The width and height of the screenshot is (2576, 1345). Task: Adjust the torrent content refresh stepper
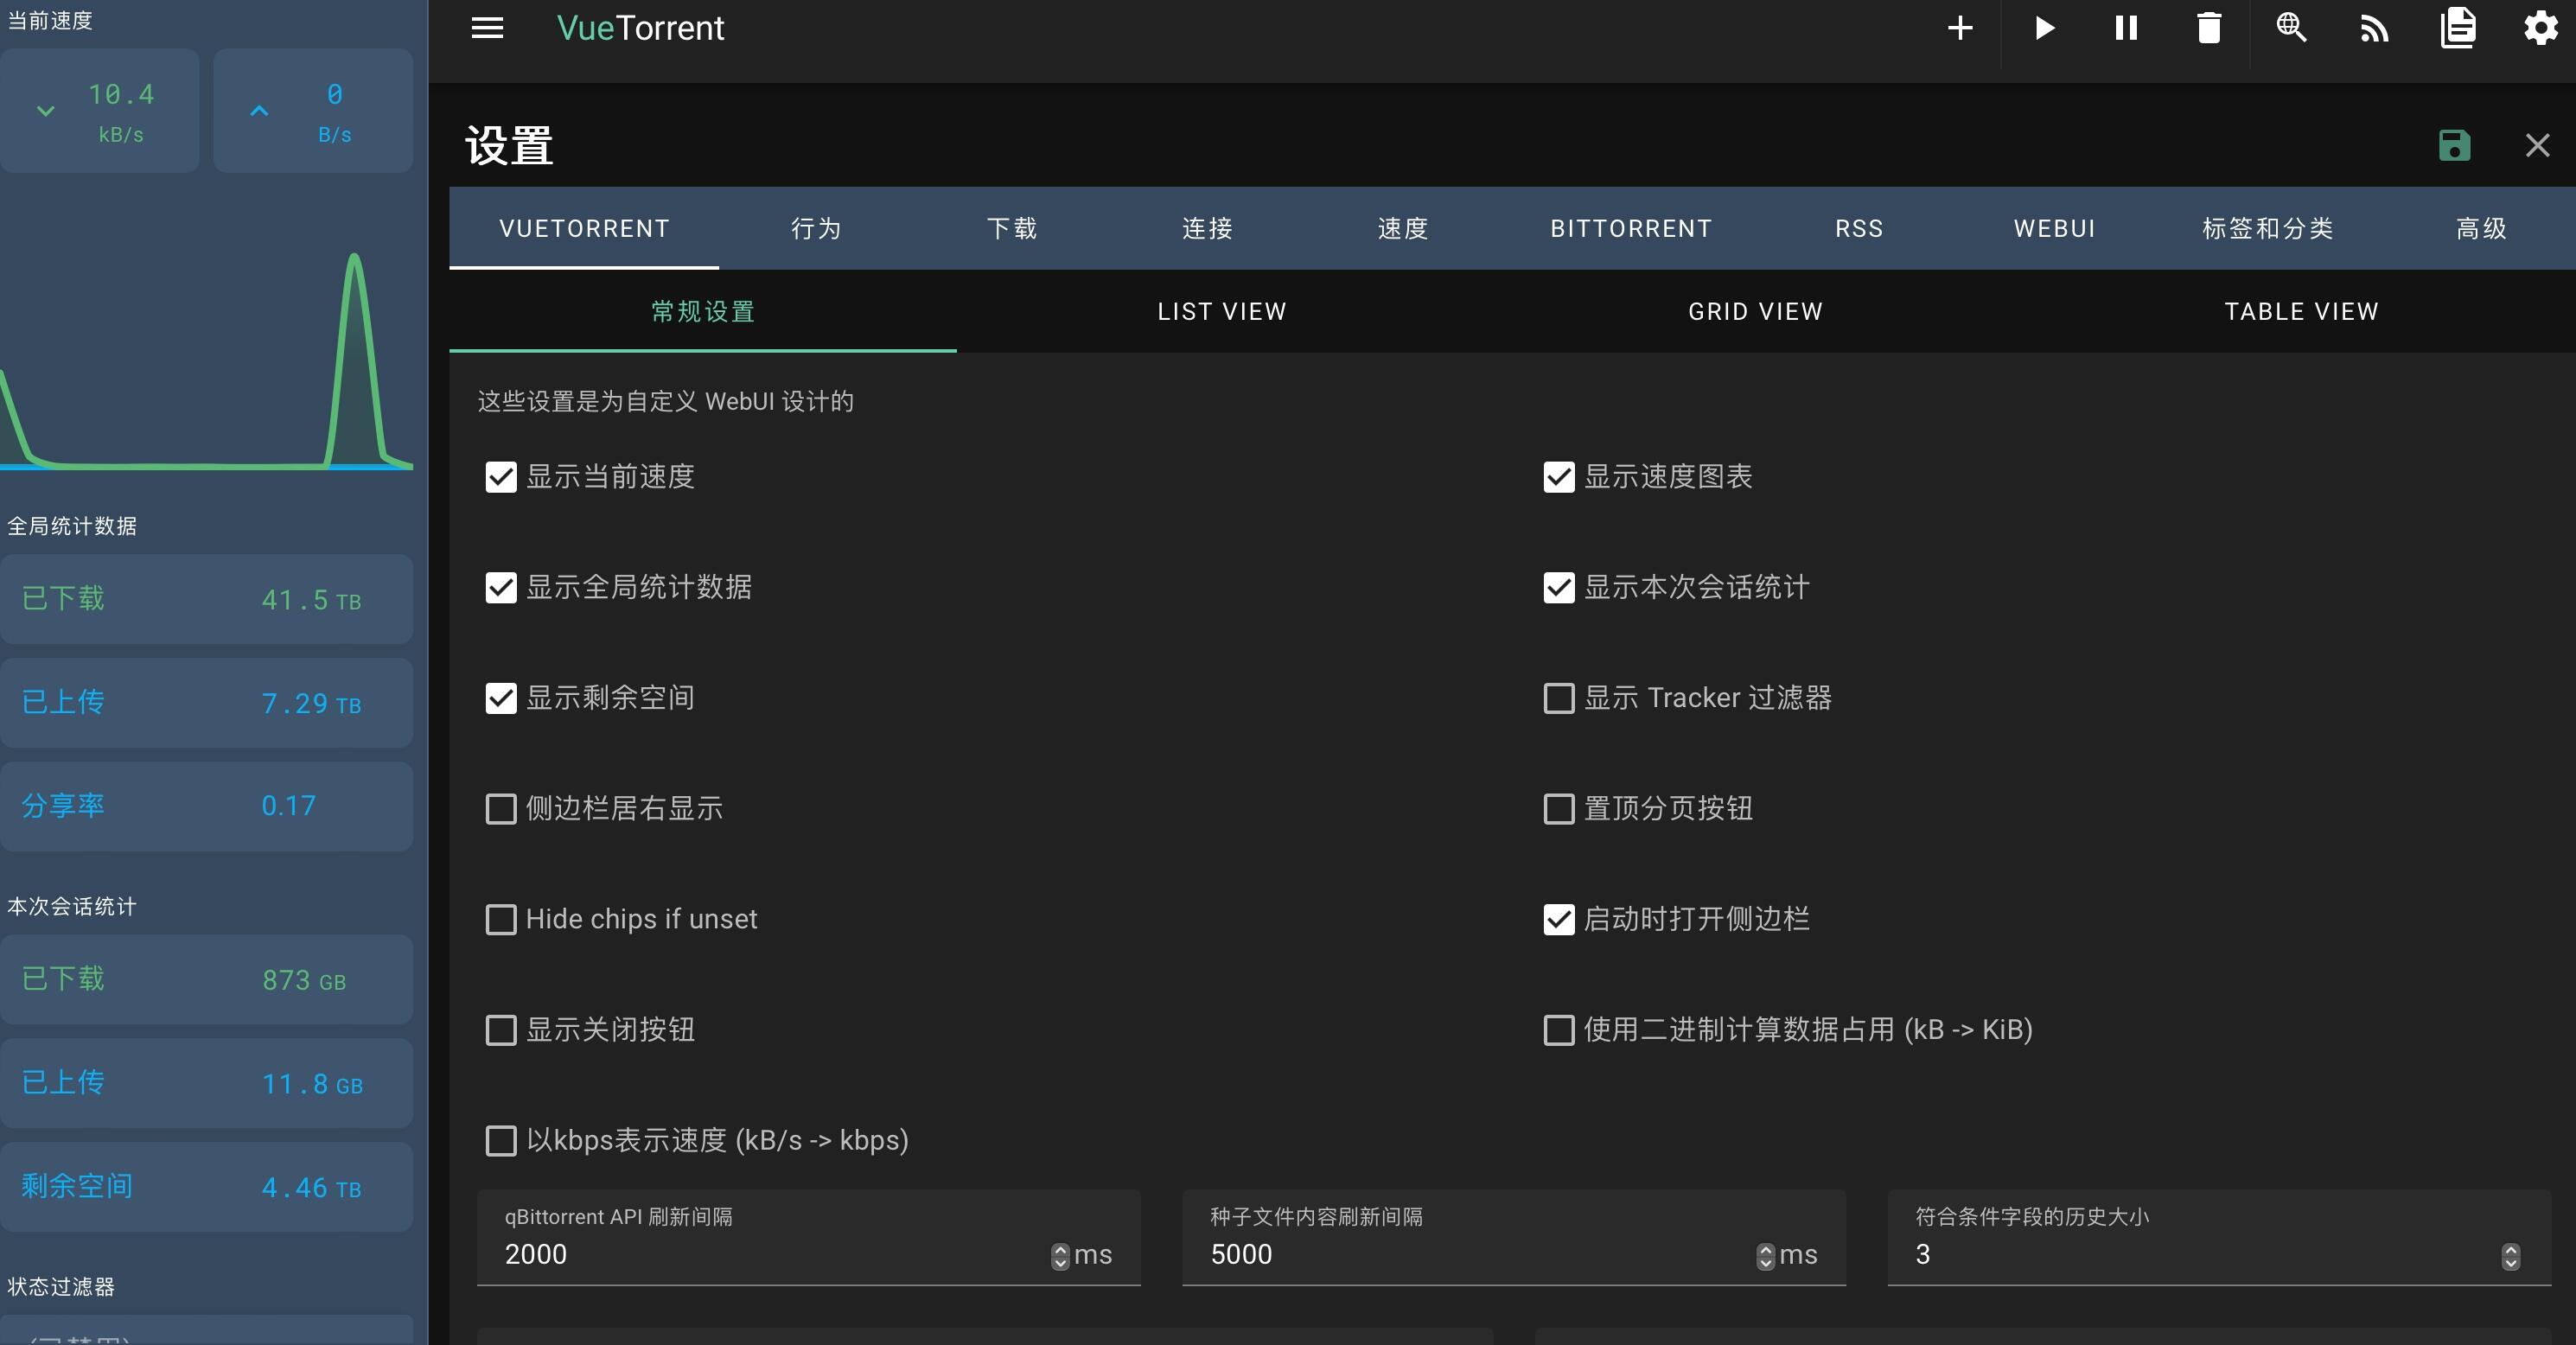tap(1765, 1256)
